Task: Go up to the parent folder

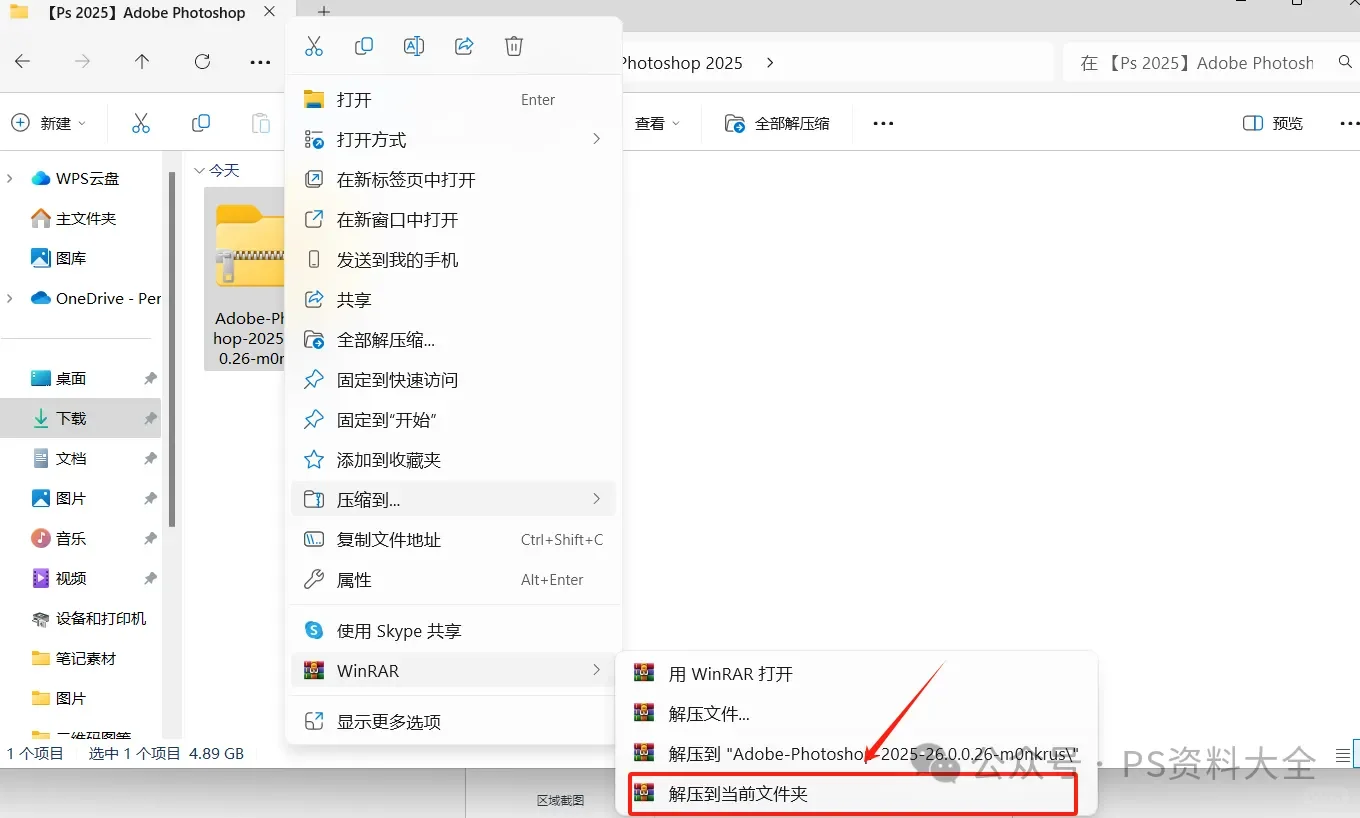Action: [x=141, y=61]
